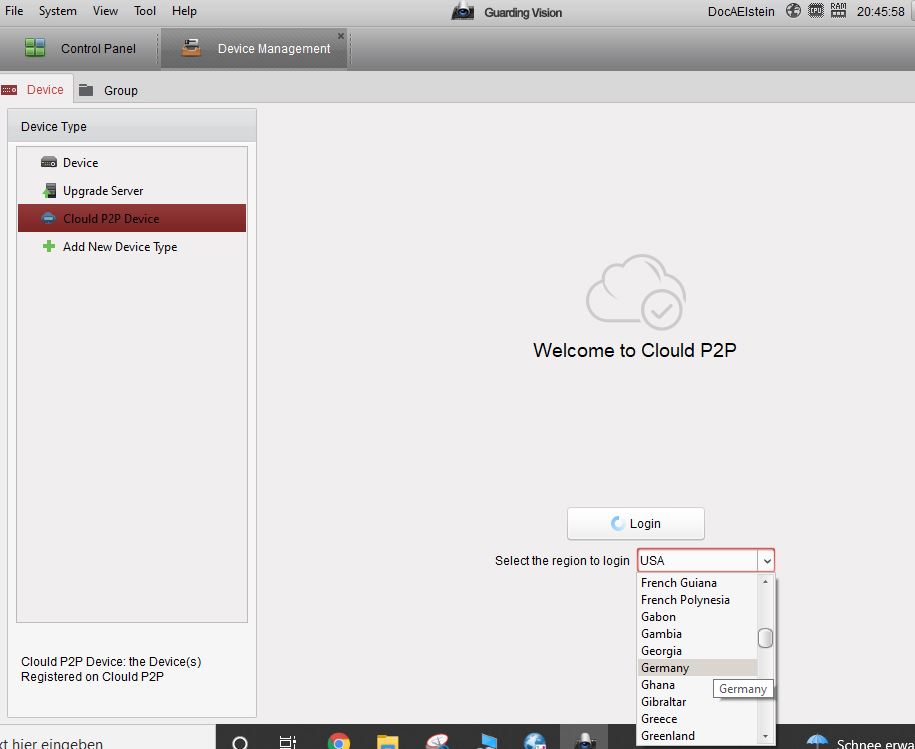Click the Device Management tab icon

tap(191, 48)
